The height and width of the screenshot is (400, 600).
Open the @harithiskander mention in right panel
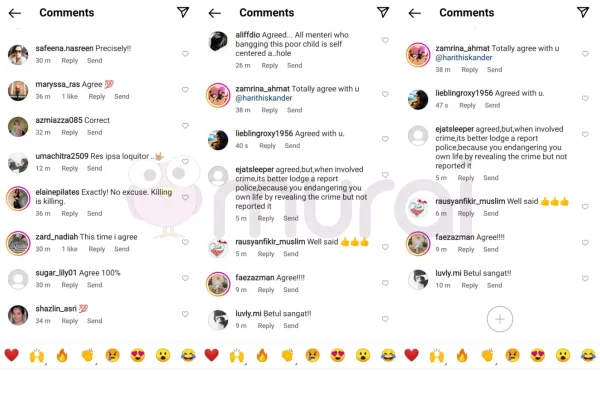pos(464,57)
